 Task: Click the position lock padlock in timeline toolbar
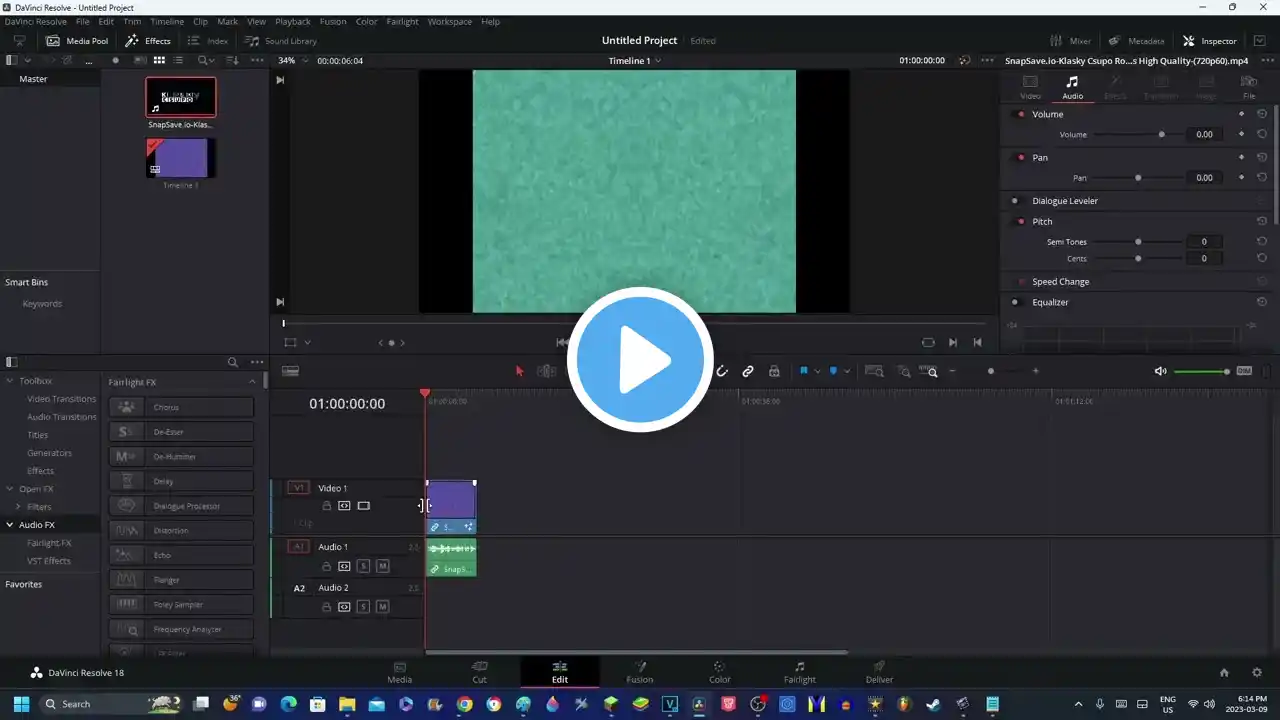click(x=774, y=371)
